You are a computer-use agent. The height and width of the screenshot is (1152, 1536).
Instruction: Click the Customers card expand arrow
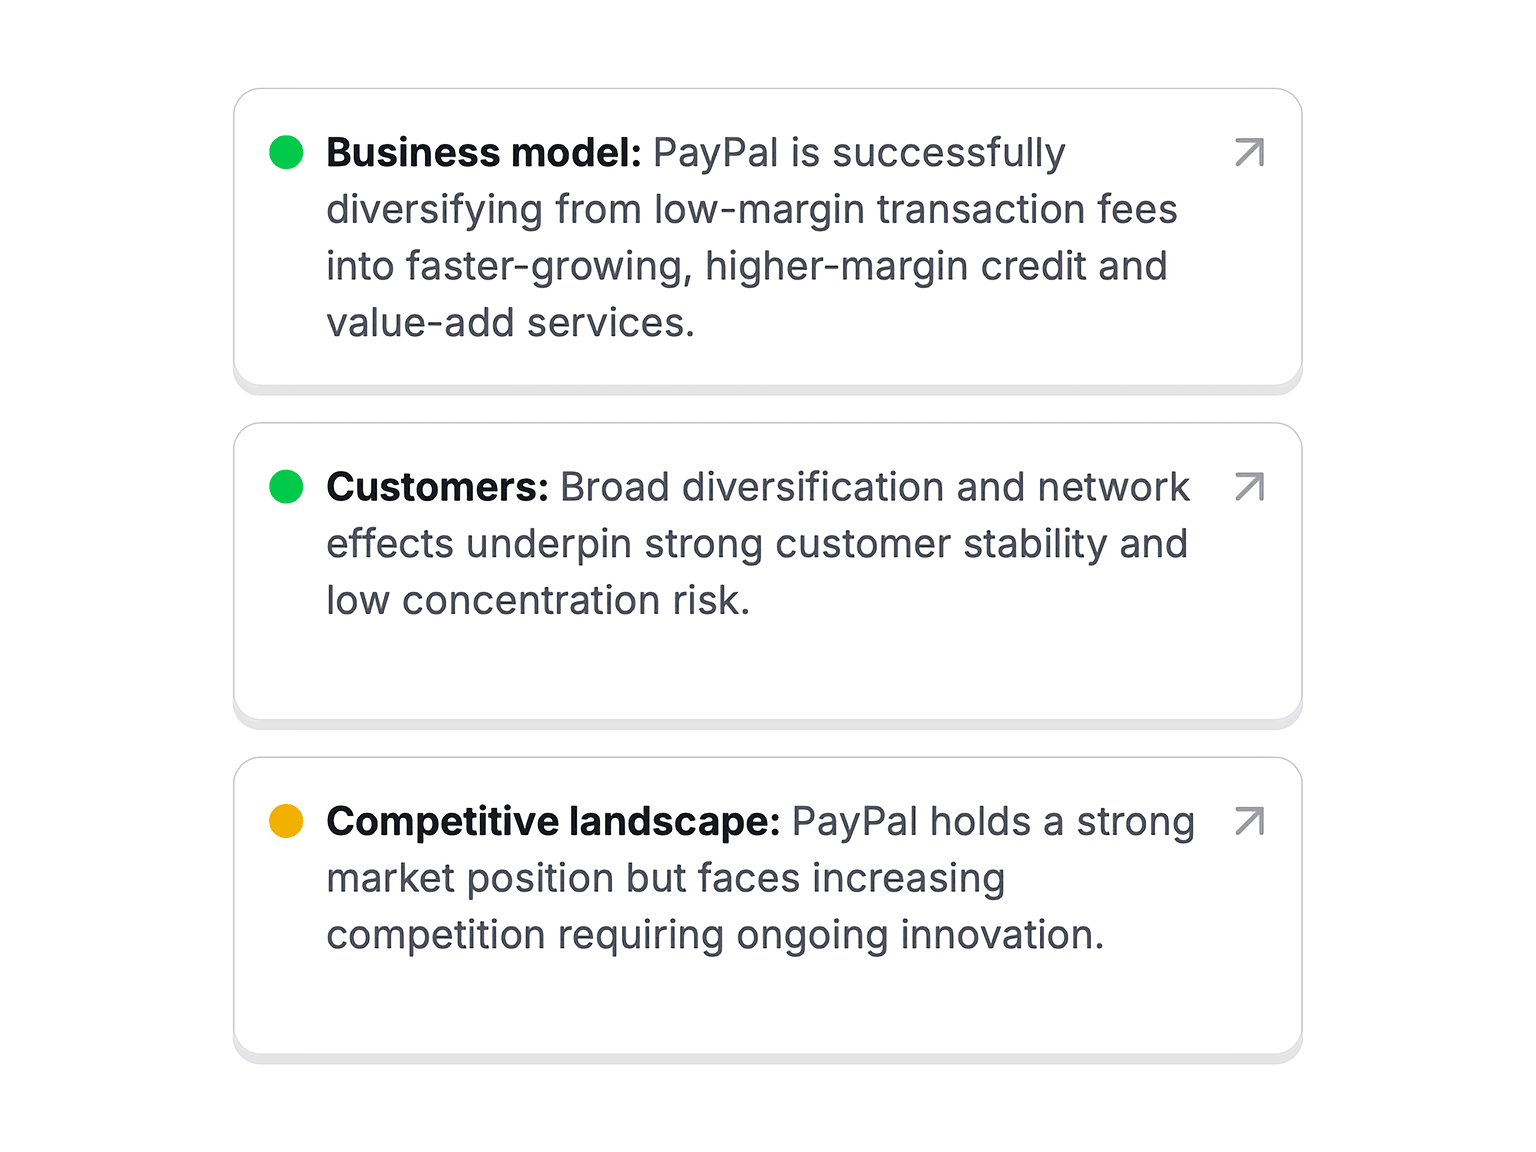(1249, 487)
